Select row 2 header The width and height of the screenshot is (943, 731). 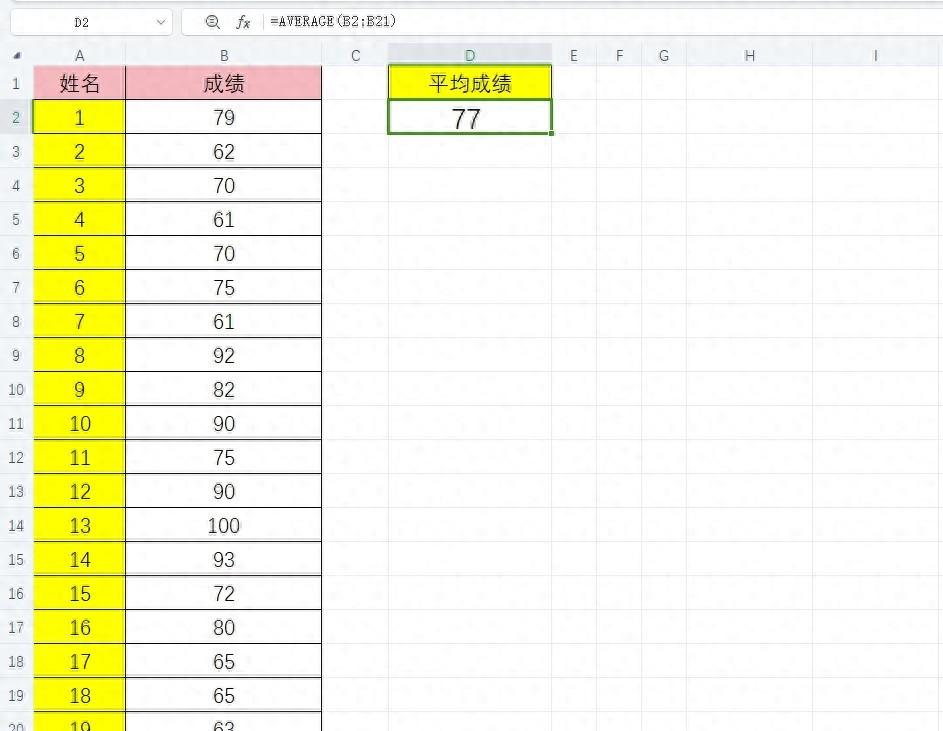16,117
